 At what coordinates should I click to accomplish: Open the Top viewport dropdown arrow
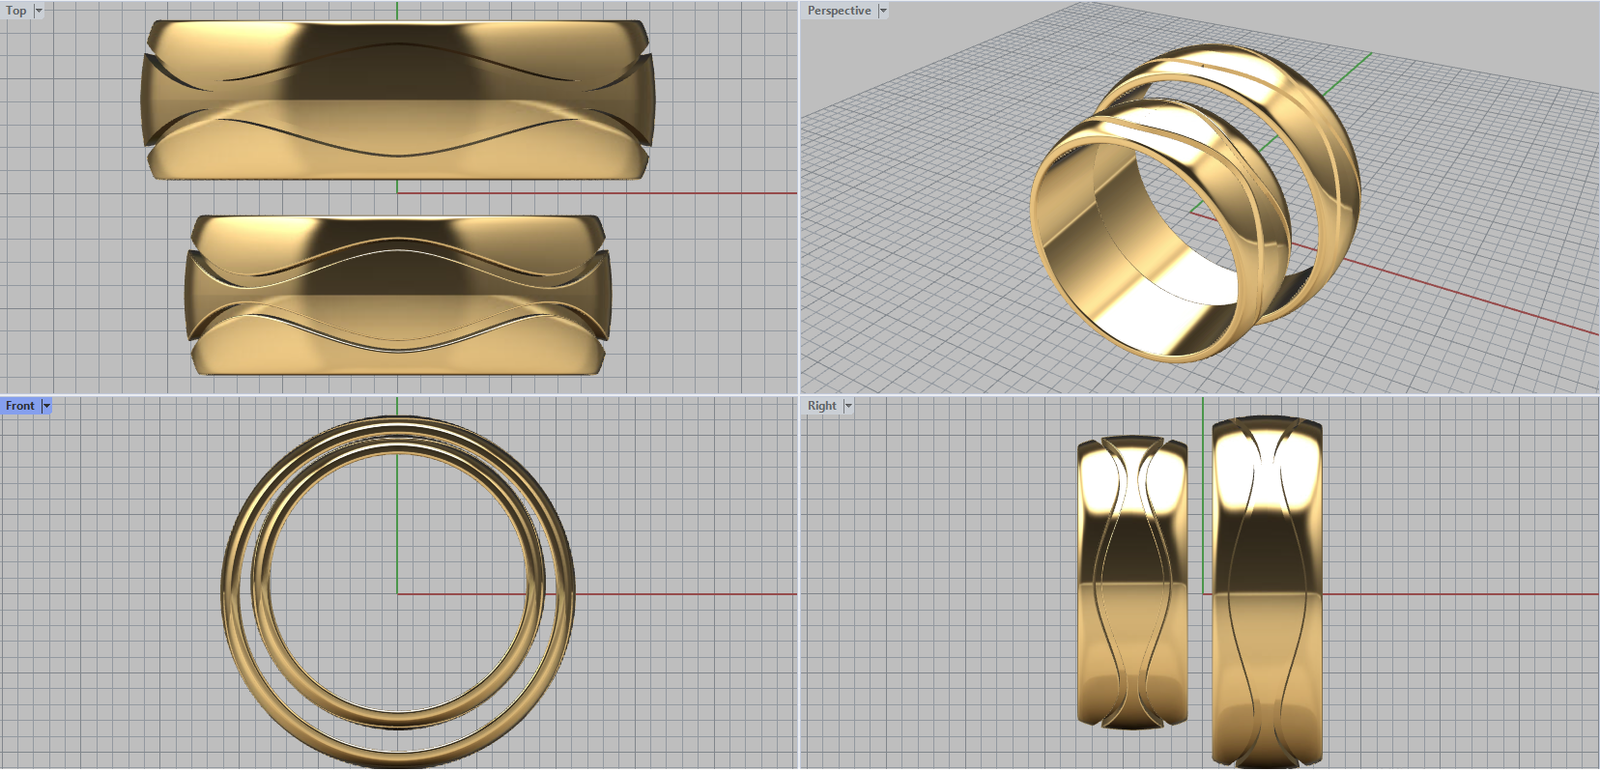coord(39,11)
